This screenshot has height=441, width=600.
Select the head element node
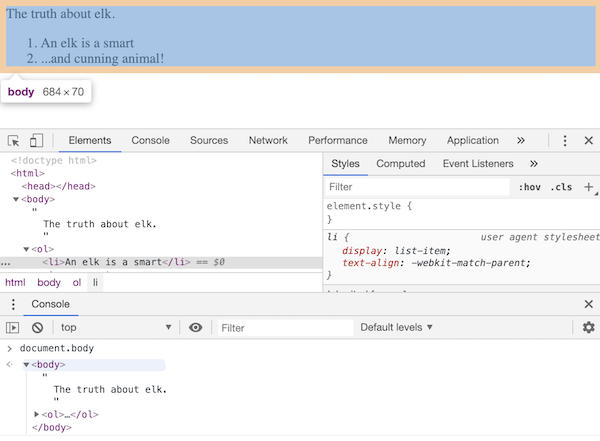coord(59,186)
